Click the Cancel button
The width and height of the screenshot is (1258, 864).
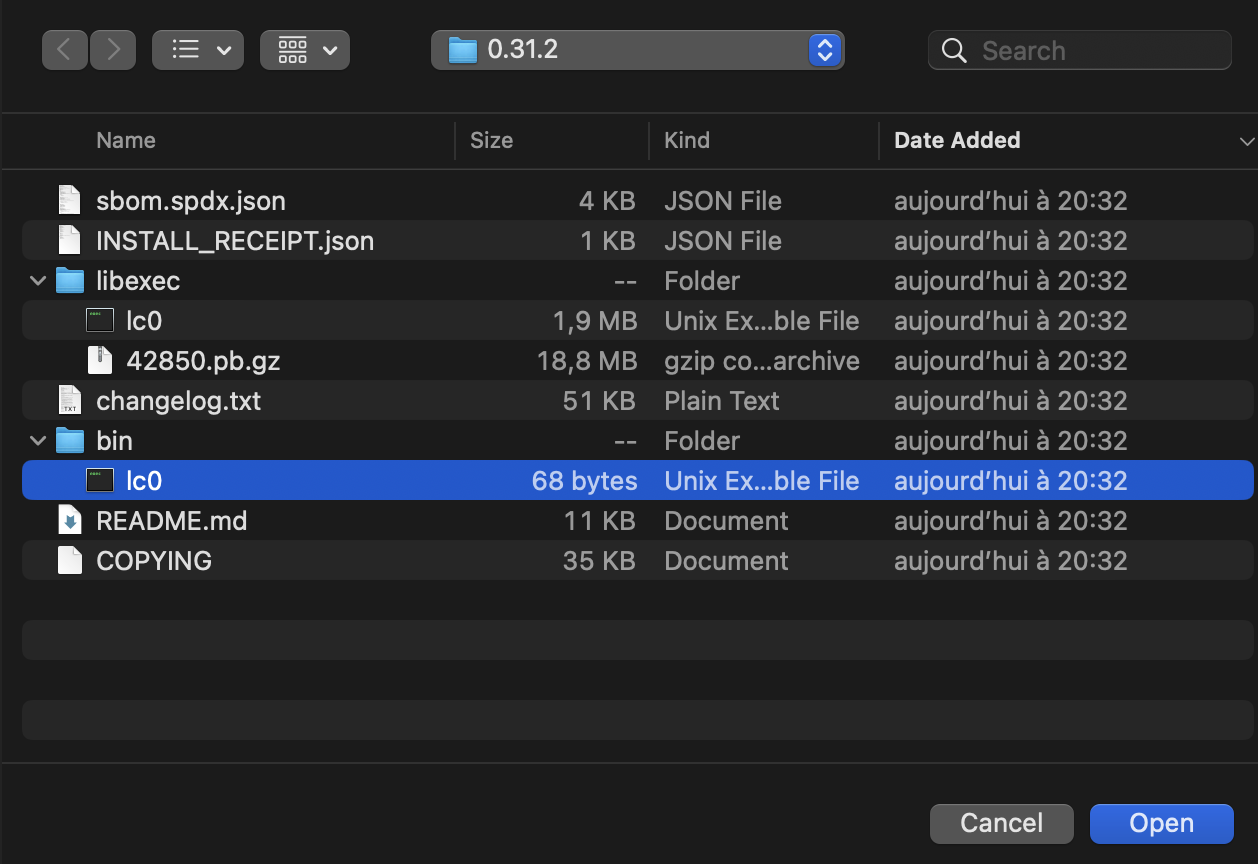(1001, 823)
